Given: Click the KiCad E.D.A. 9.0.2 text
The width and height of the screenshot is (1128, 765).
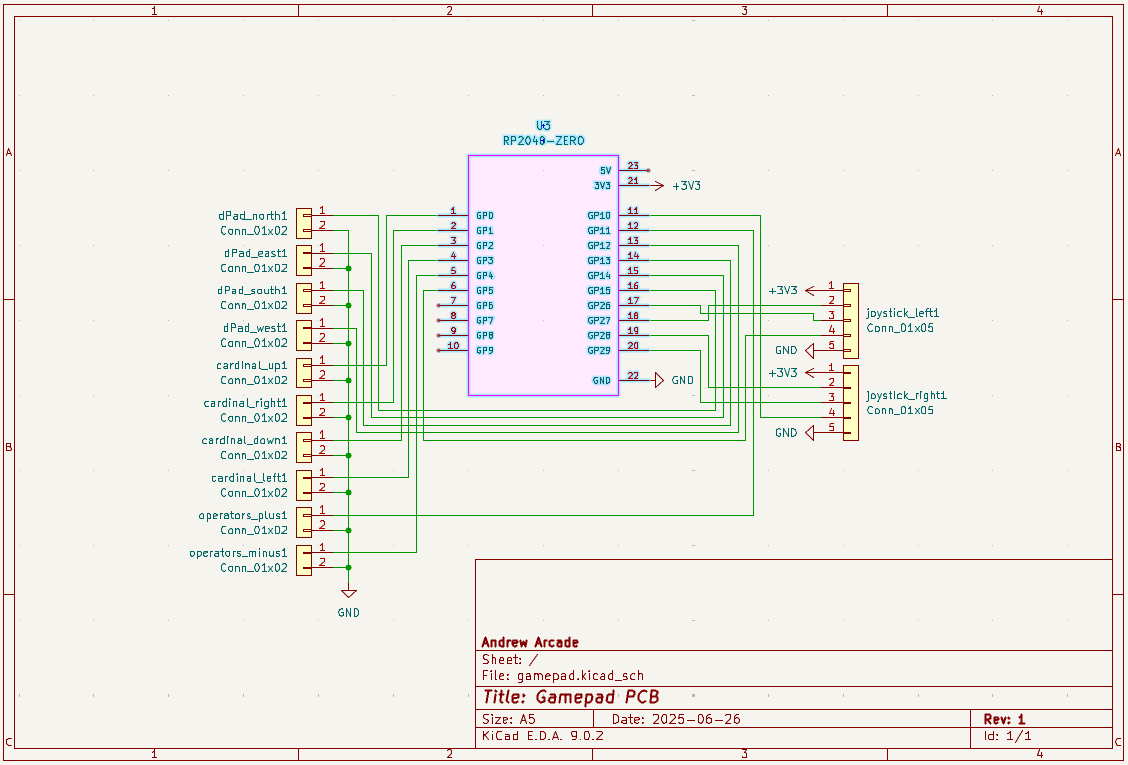Looking at the screenshot, I should pos(542,735).
